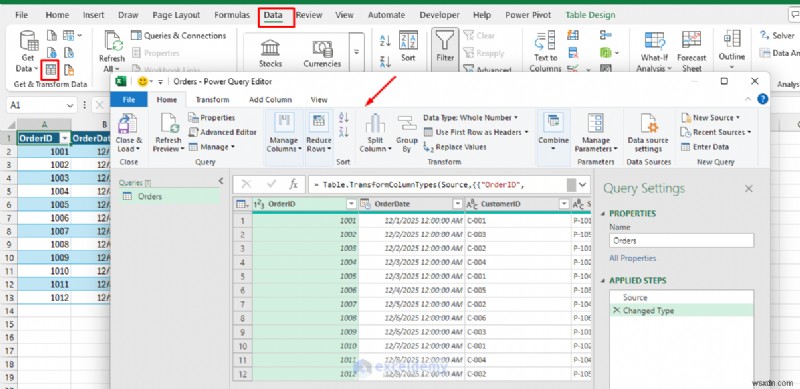
Task: Switch to Add Column tab in Power Query
Action: (270, 100)
